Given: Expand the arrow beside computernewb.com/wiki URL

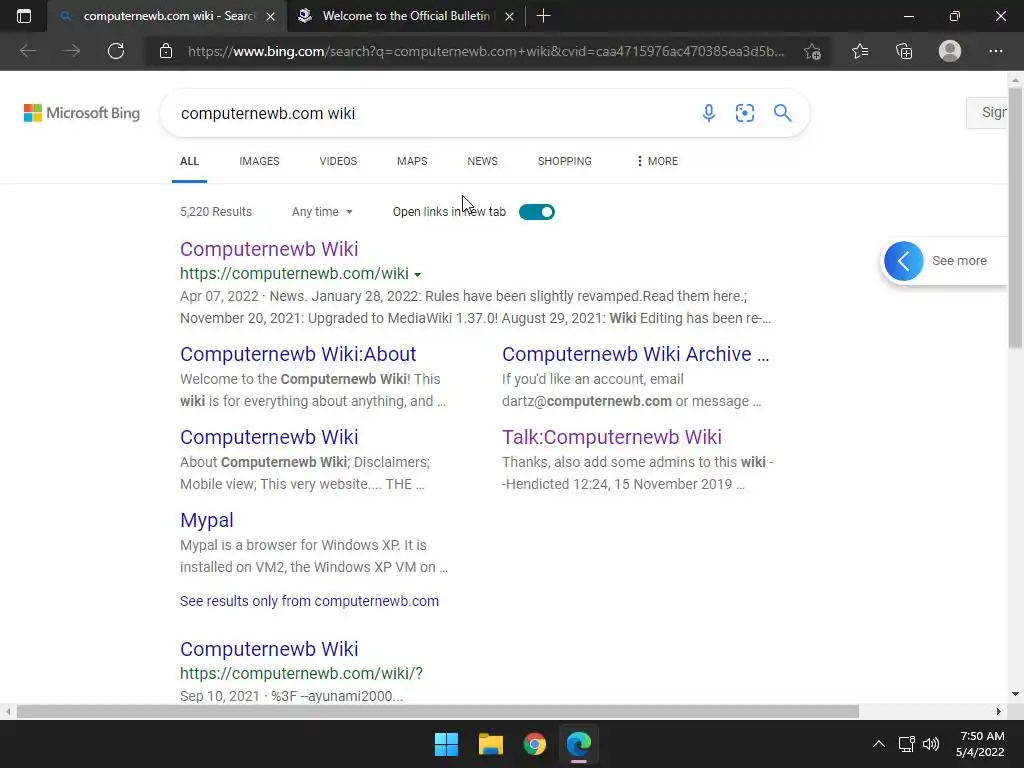Looking at the screenshot, I should [x=417, y=275].
